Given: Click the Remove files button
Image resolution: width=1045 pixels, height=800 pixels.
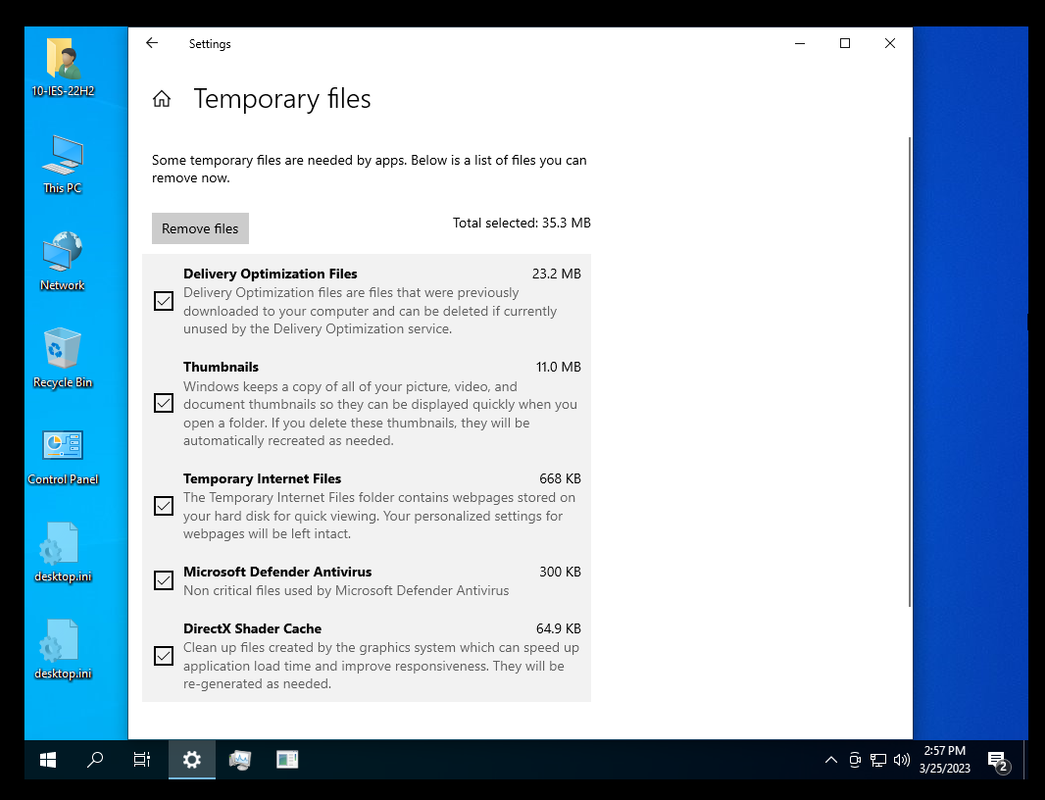Looking at the screenshot, I should tap(200, 229).
